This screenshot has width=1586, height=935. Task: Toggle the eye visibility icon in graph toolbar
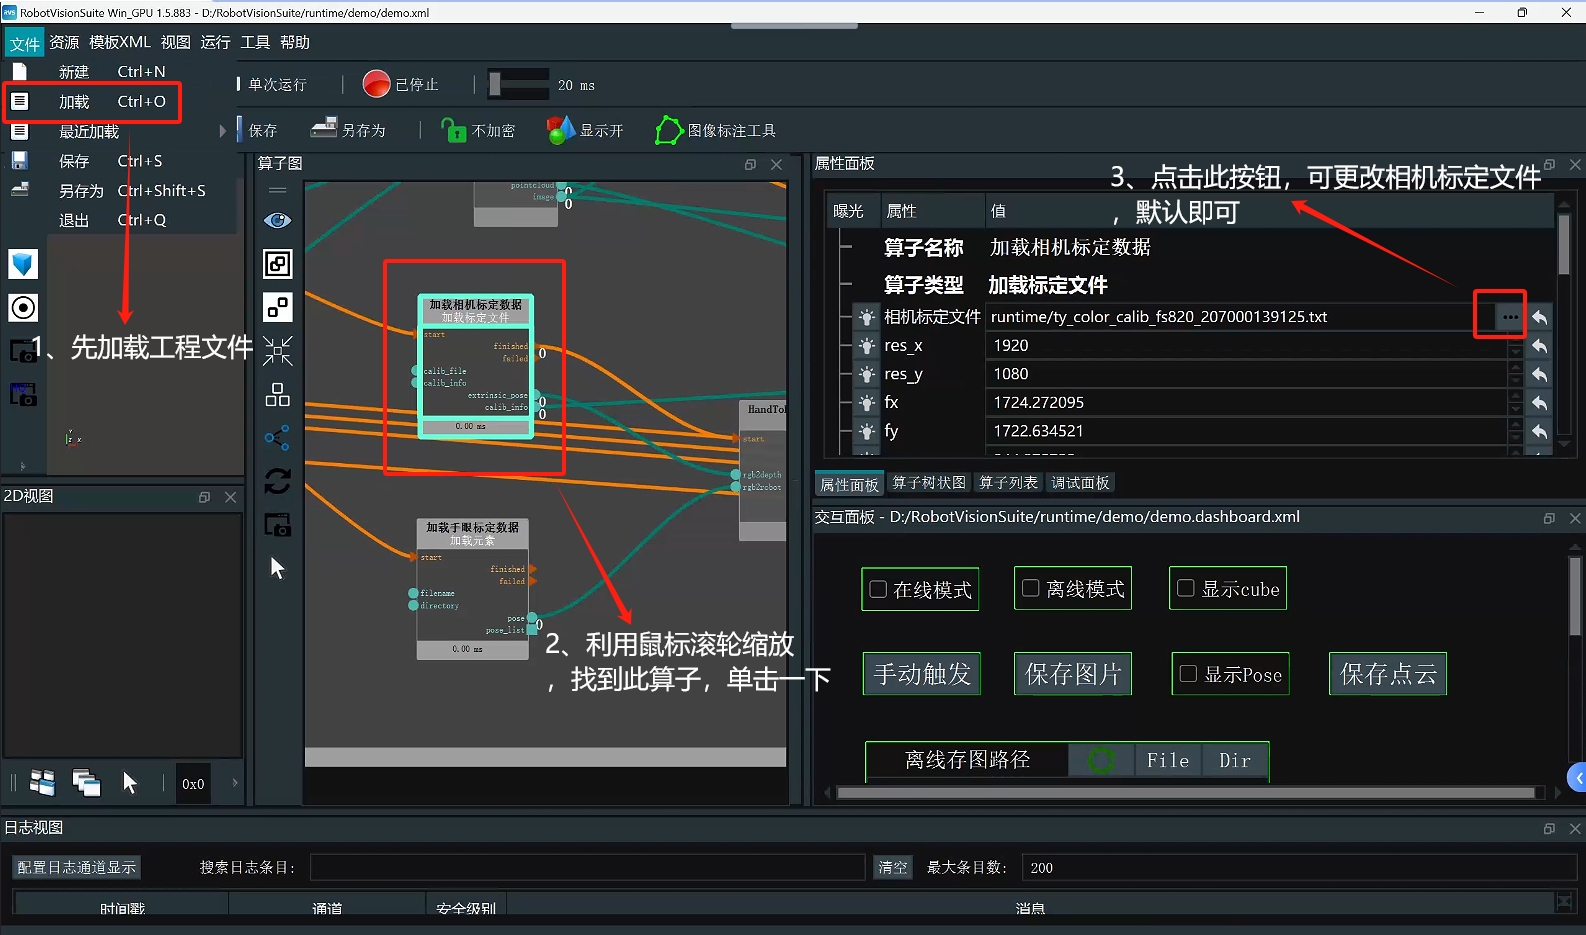pyautogui.click(x=277, y=220)
